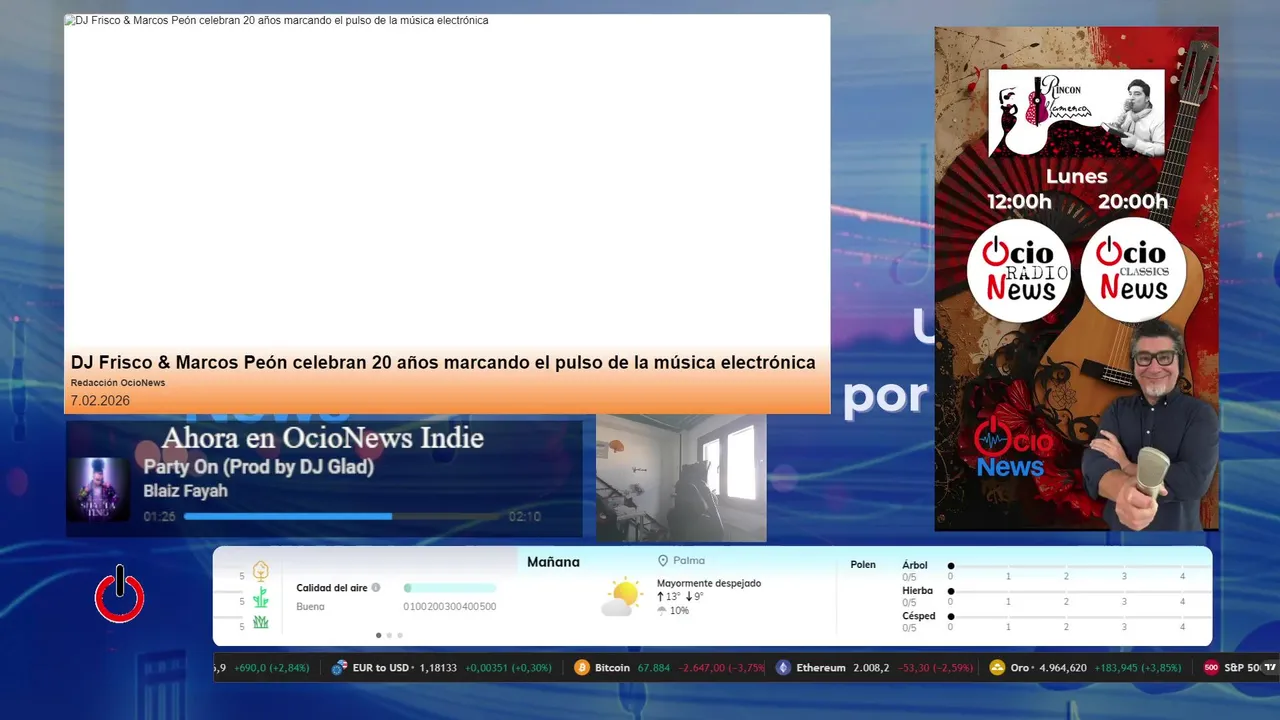Click the Oro price 4.964,620
This screenshot has height=720, width=1280.
[1063, 668]
